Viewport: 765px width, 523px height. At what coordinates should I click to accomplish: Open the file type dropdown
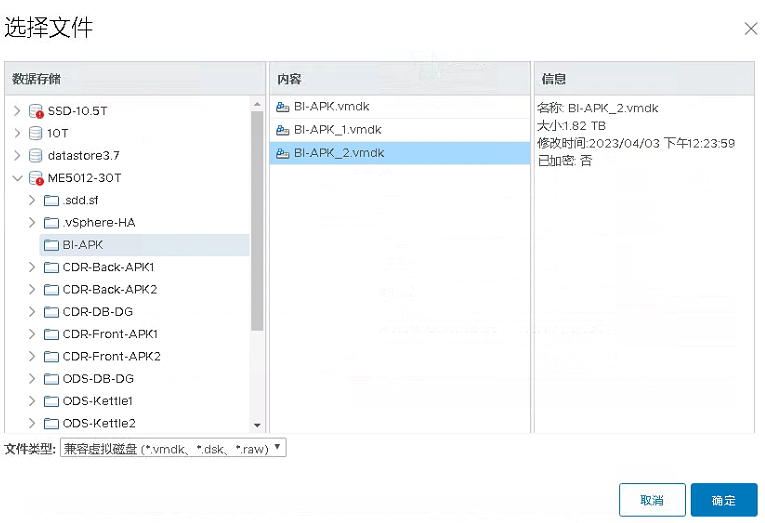pos(173,449)
